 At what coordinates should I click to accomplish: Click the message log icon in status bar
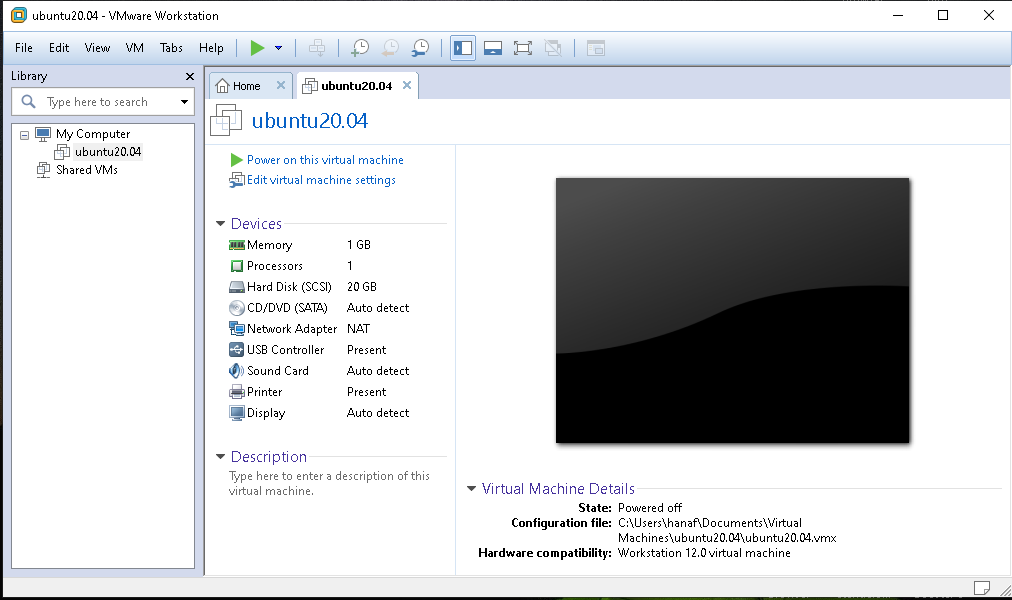click(982, 588)
